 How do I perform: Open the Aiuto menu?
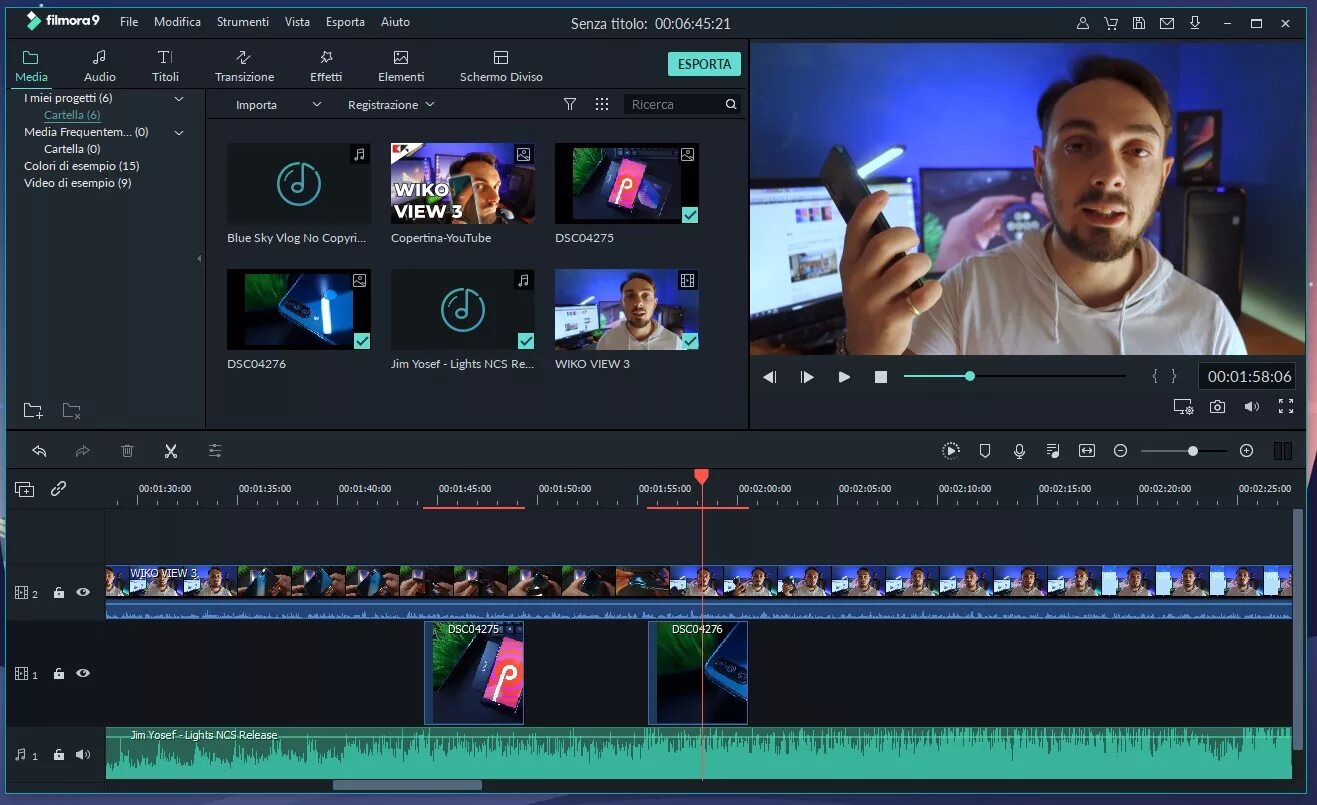pyautogui.click(x=395, y=21)
